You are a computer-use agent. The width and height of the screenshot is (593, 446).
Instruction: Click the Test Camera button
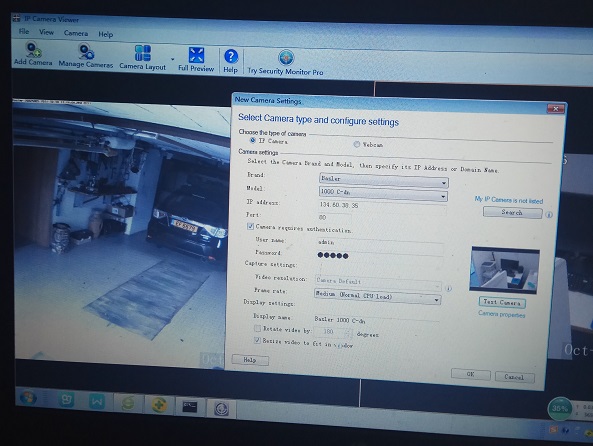pyautogui.click(x=502, y=302)
